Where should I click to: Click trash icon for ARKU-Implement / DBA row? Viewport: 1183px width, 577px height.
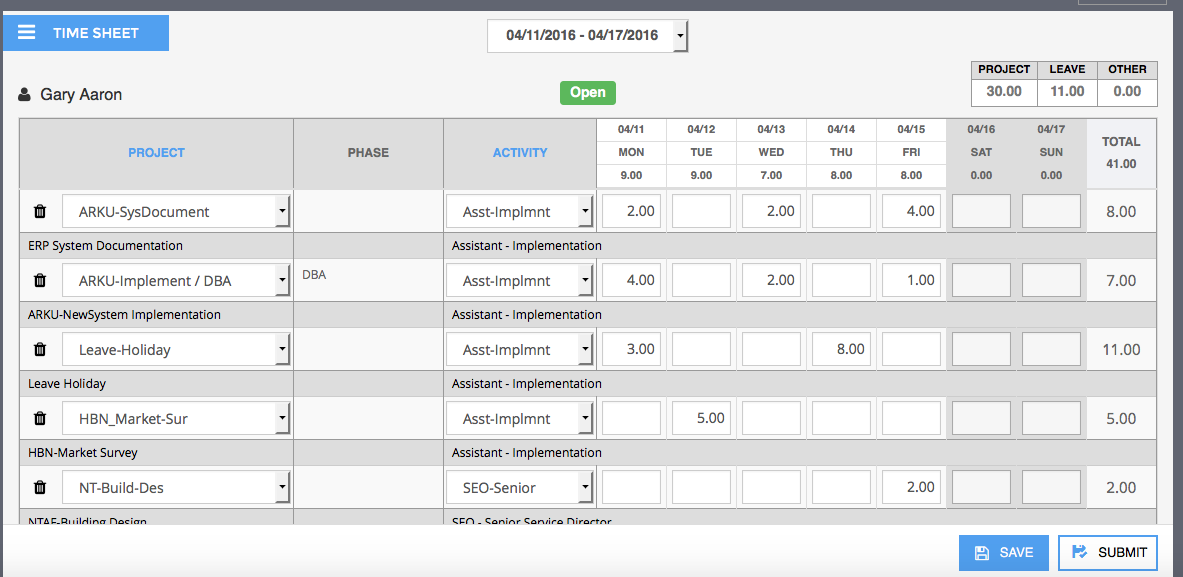click(x=40, y=281)
